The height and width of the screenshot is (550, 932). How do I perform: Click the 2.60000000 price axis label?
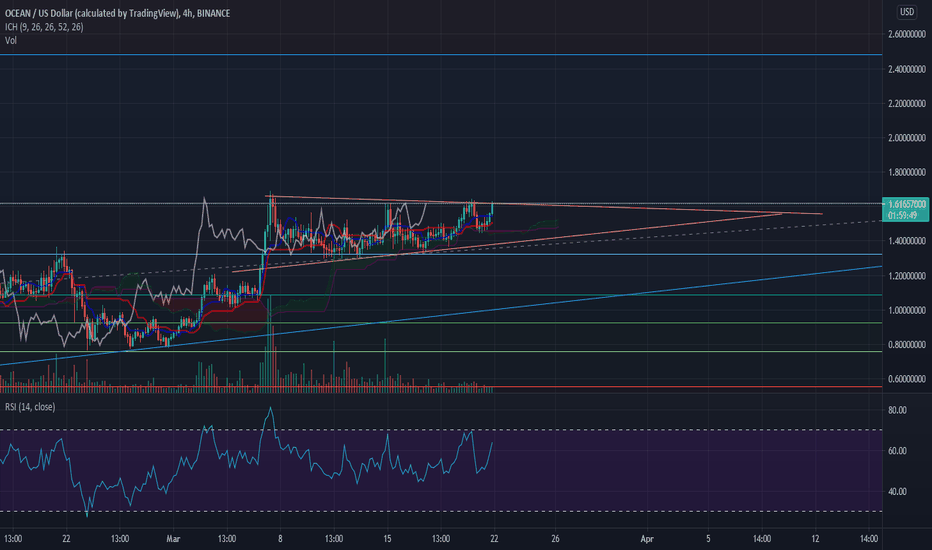(x=906, y=34)
